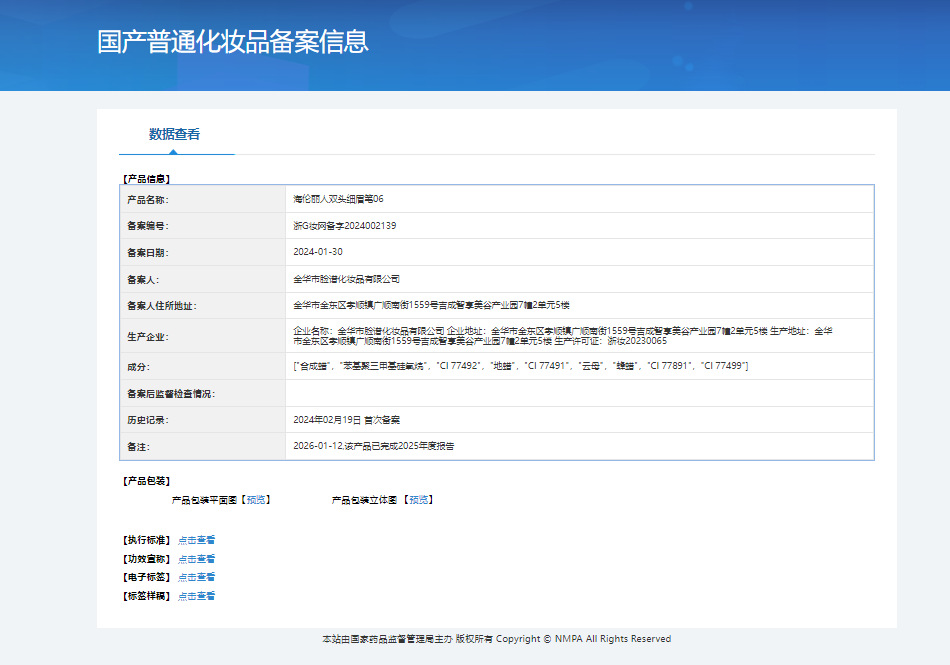Click the 备案日期 row label

pos(148,253)
